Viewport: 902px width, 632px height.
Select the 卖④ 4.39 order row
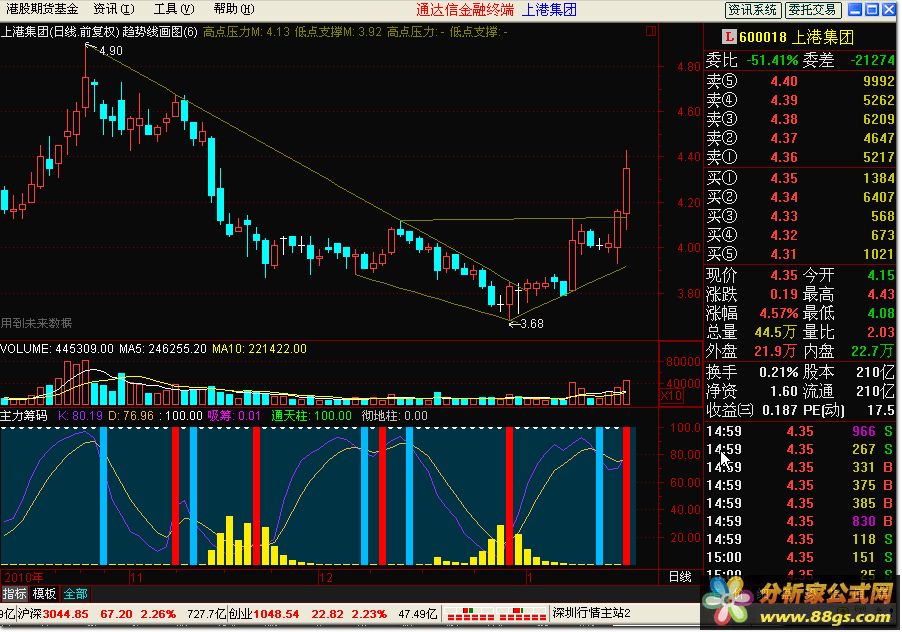[x=800, y=100]
